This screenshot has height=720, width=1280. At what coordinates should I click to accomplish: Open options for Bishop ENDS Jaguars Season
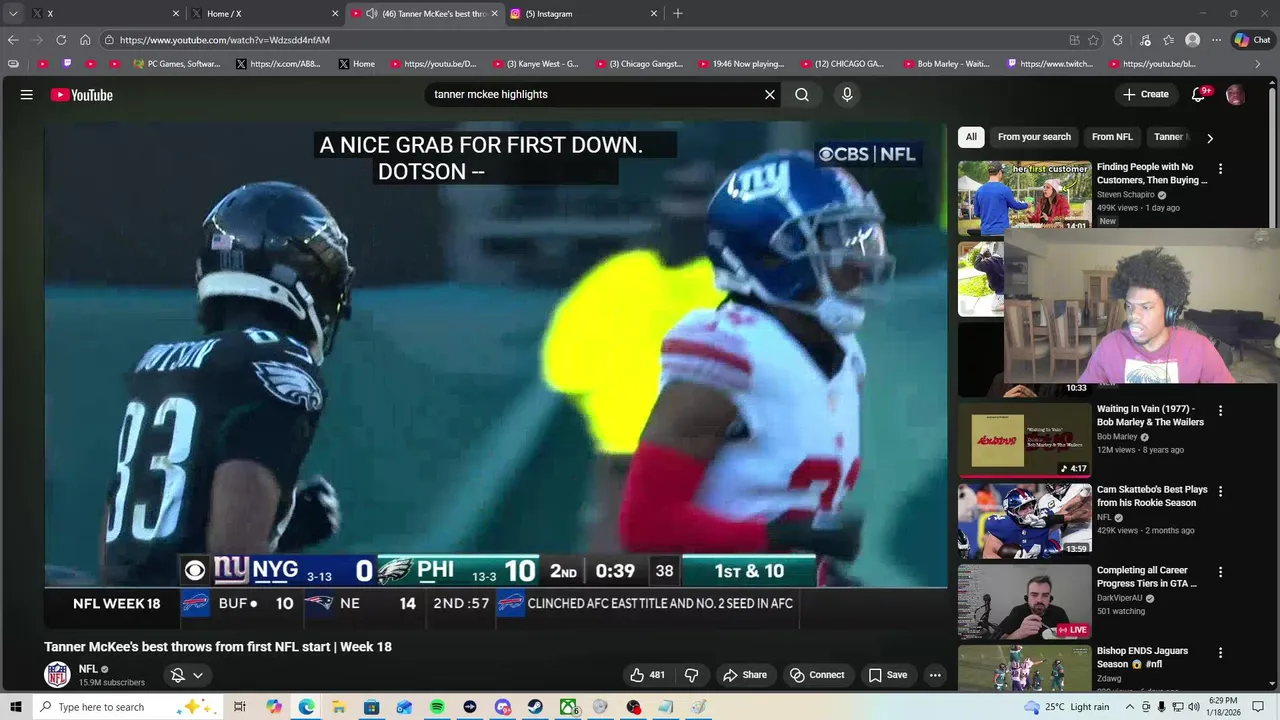point(1220,653)
